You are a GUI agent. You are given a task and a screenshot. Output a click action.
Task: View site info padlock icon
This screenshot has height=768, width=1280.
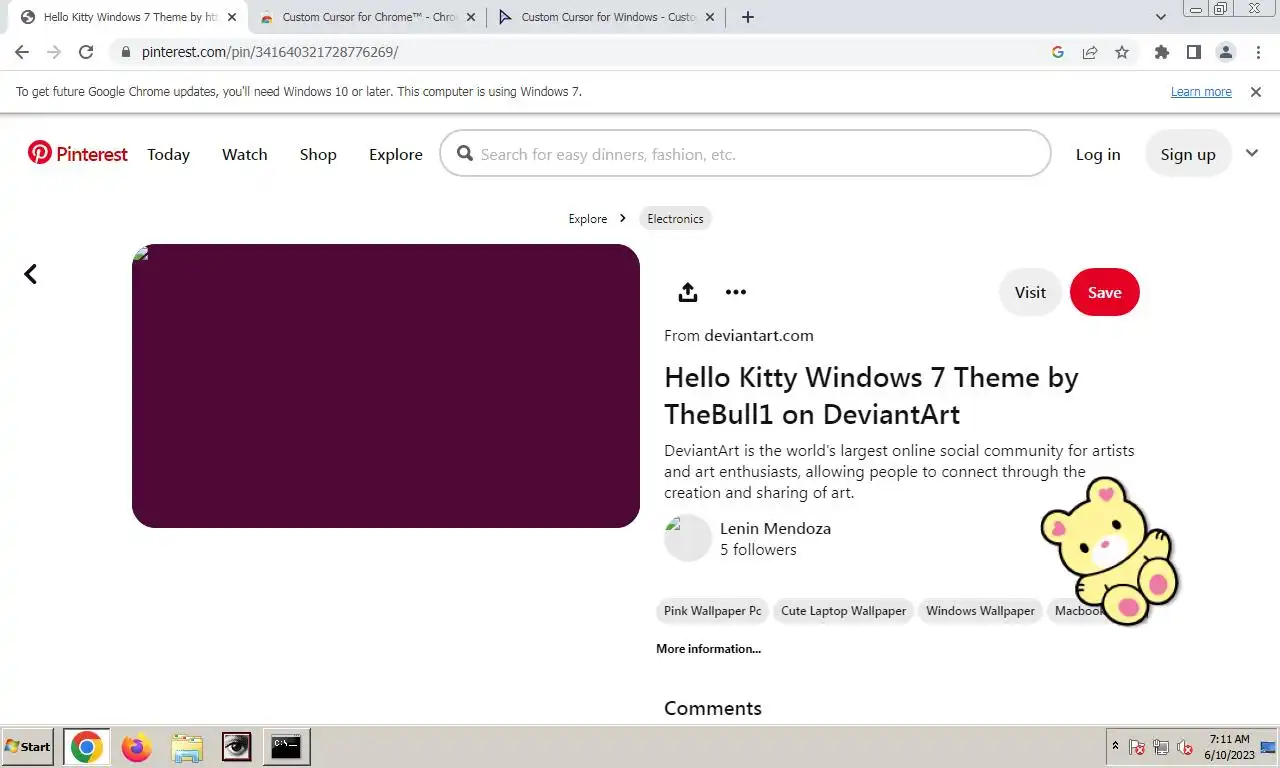pos(125,52)
